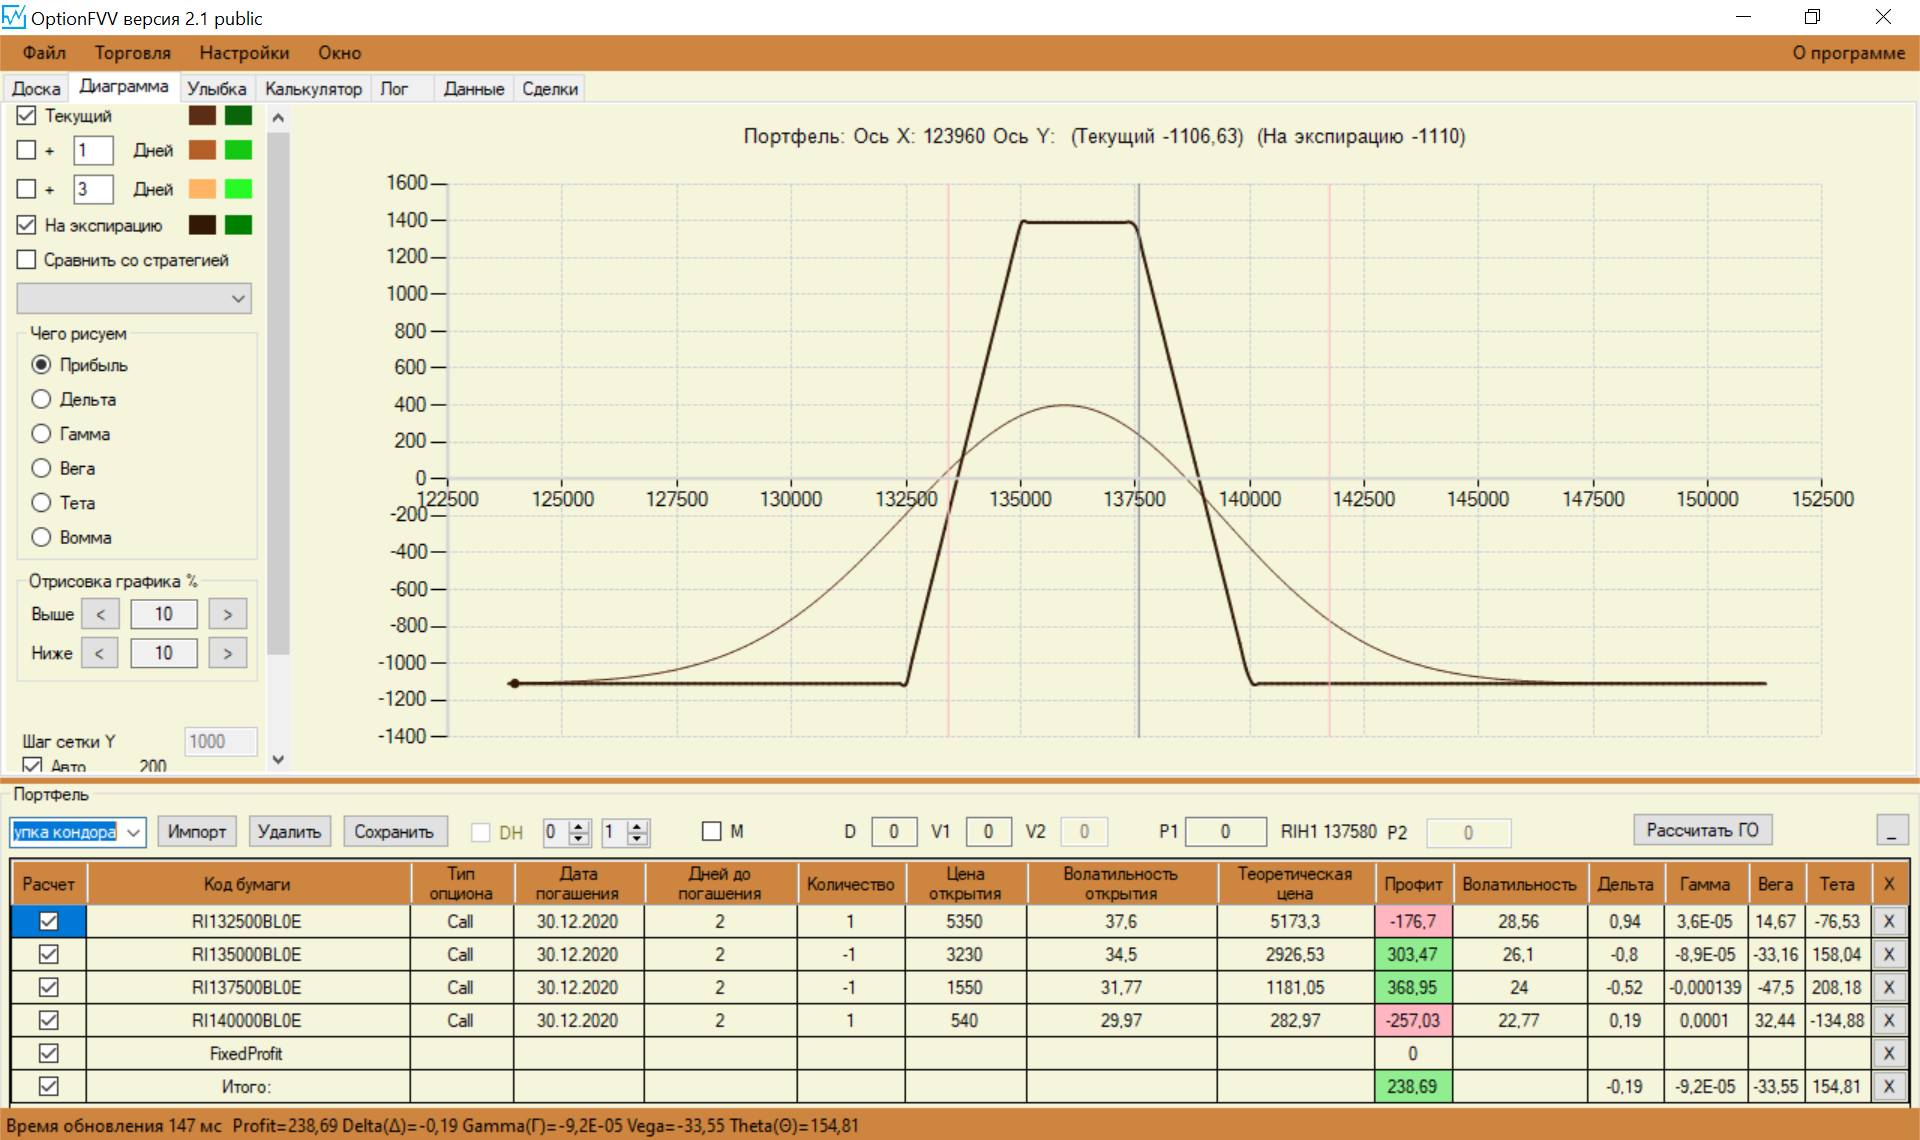
Task: Collapse portfolio panel with underscore button
Action: [1891, 831]
